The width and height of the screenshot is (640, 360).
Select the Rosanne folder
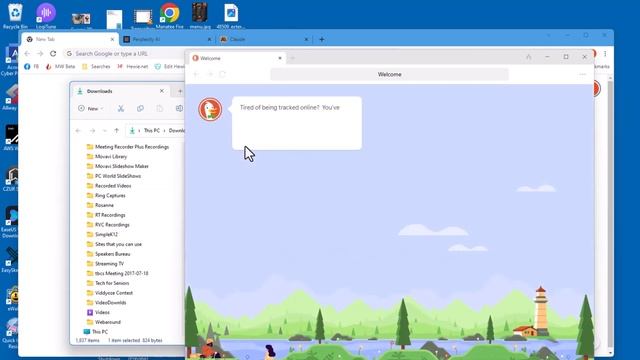tap(100, 205)
